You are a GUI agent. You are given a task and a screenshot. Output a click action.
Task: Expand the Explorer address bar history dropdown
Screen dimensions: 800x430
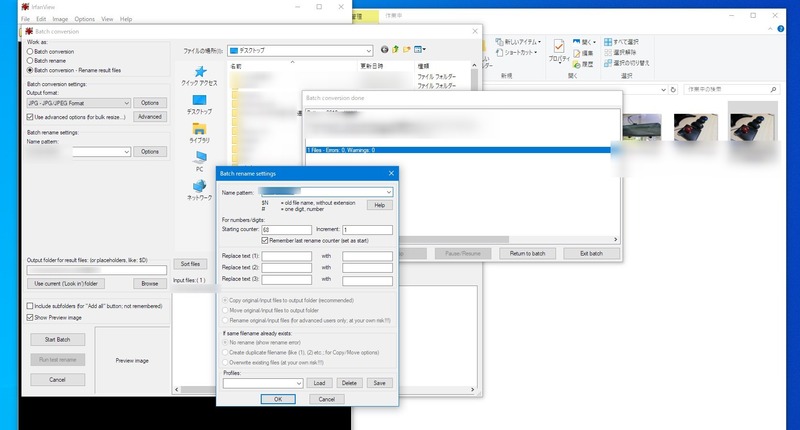point(663,90)
